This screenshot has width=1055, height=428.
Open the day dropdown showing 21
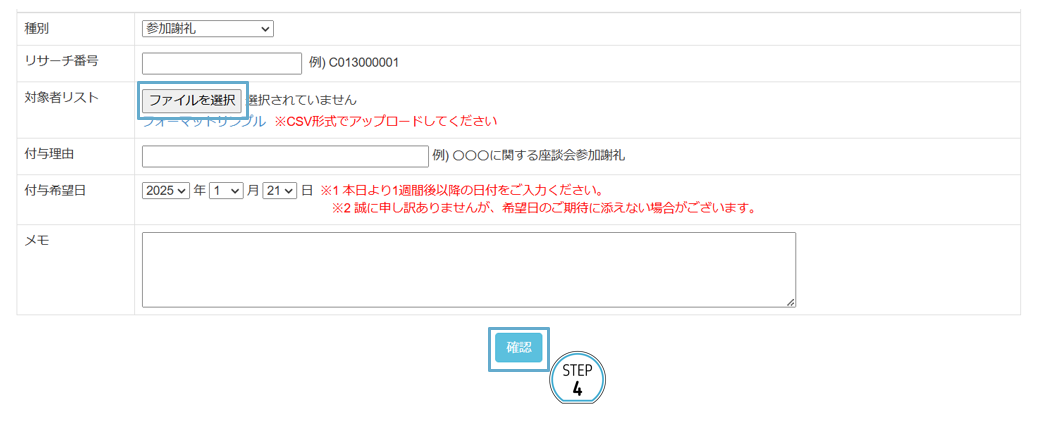(x=279, y=190)
